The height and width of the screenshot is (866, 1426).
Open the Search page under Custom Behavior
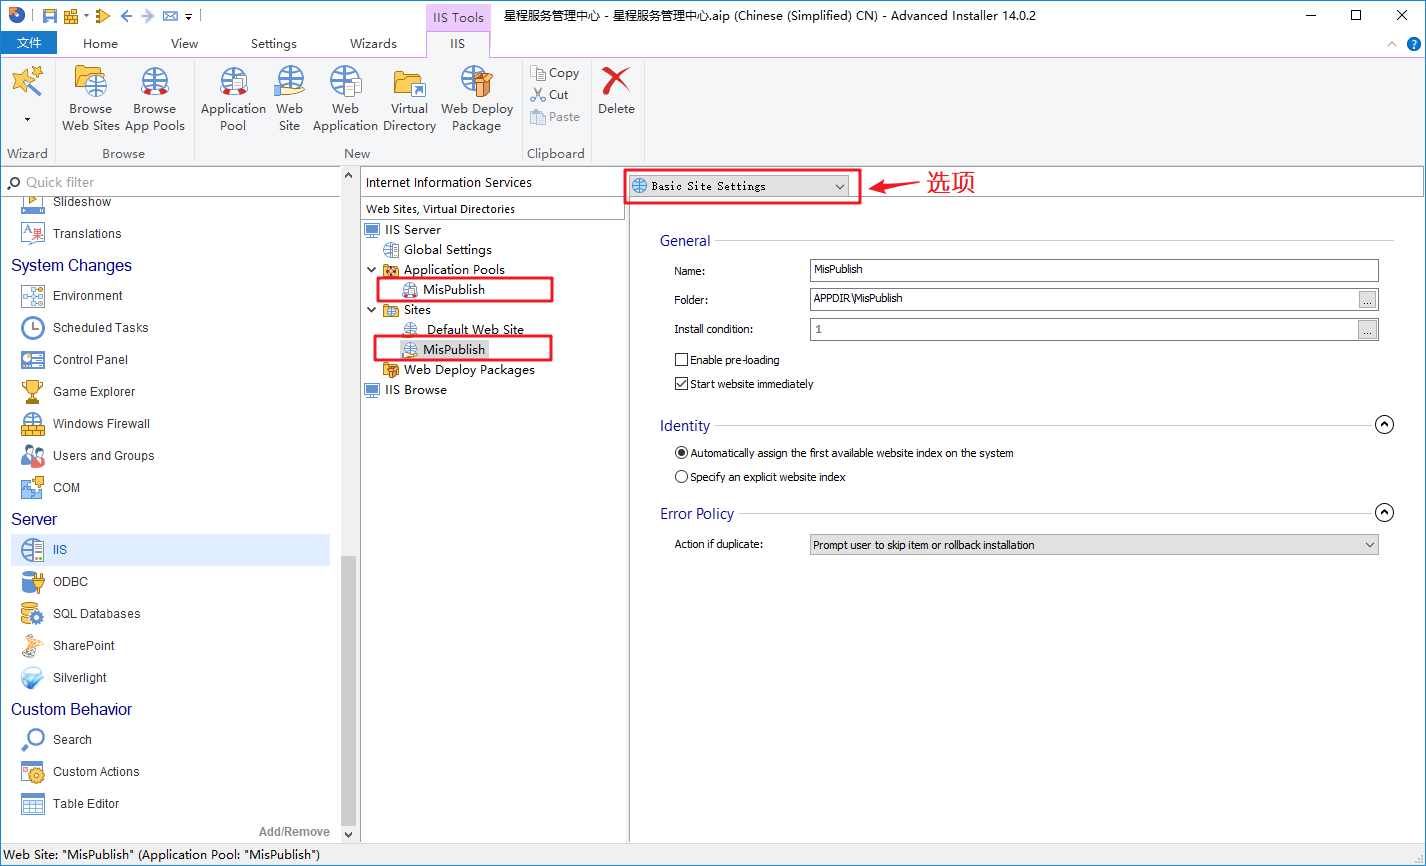pyautogui.click(x=57, y=740)
